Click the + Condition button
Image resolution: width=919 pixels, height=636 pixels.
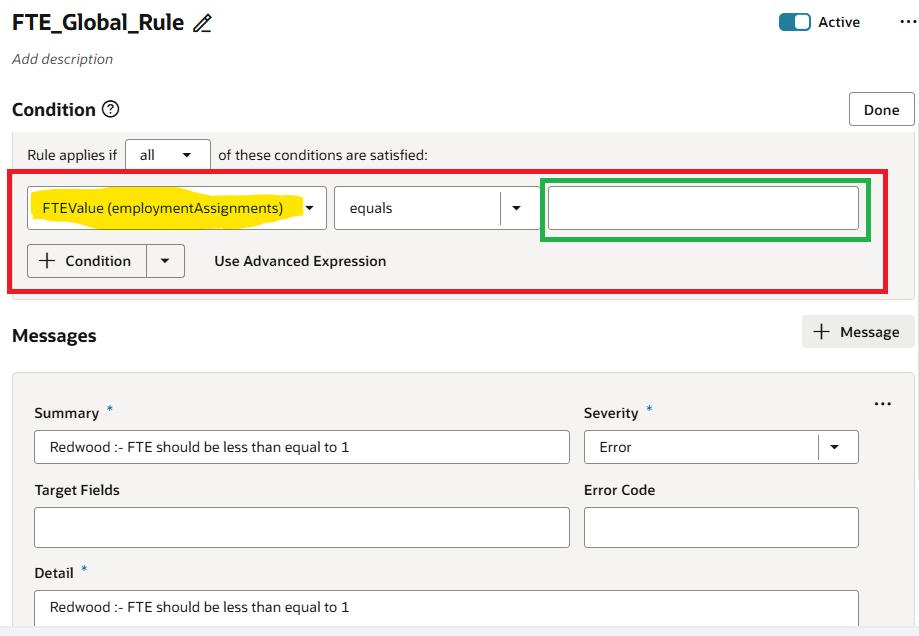(87, 261)
